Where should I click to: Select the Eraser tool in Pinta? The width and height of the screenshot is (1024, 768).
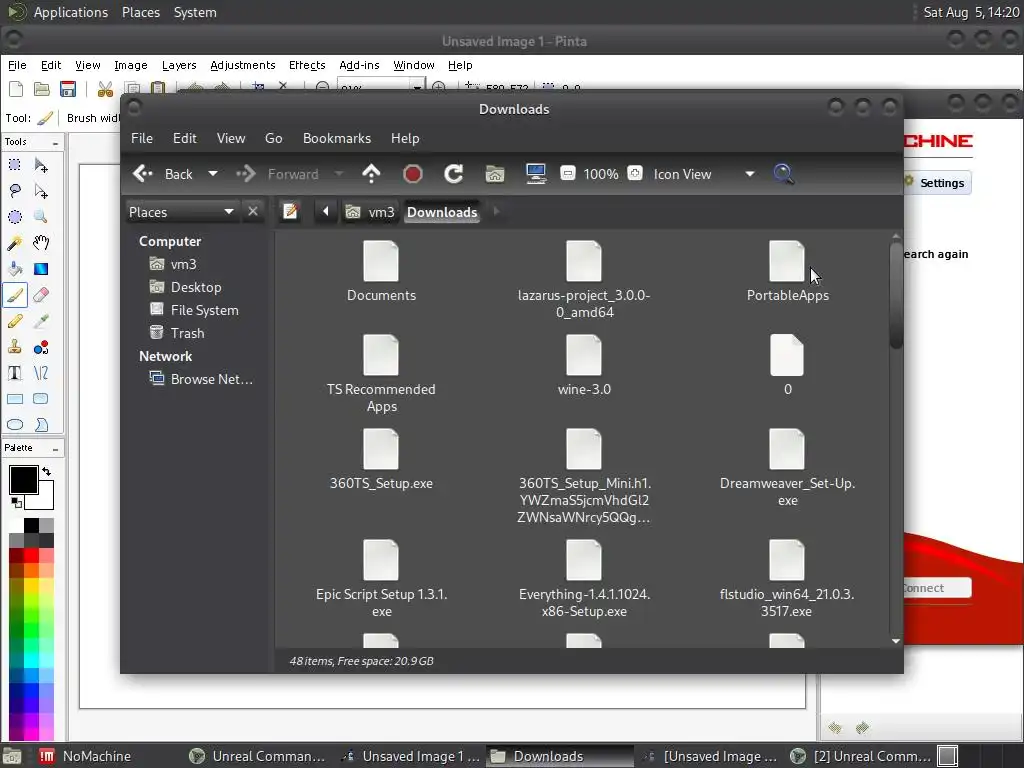pos(40,295)
